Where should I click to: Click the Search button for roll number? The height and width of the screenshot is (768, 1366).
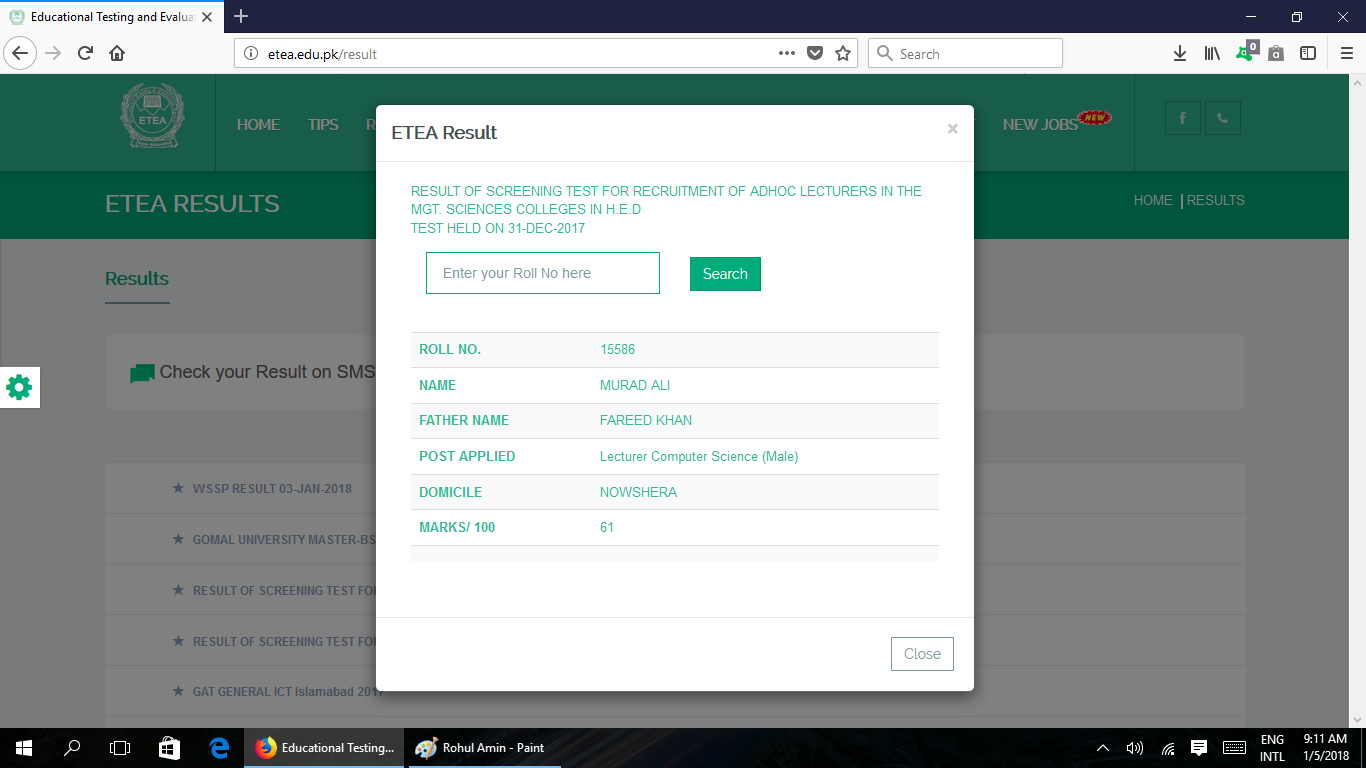point(725,274)
